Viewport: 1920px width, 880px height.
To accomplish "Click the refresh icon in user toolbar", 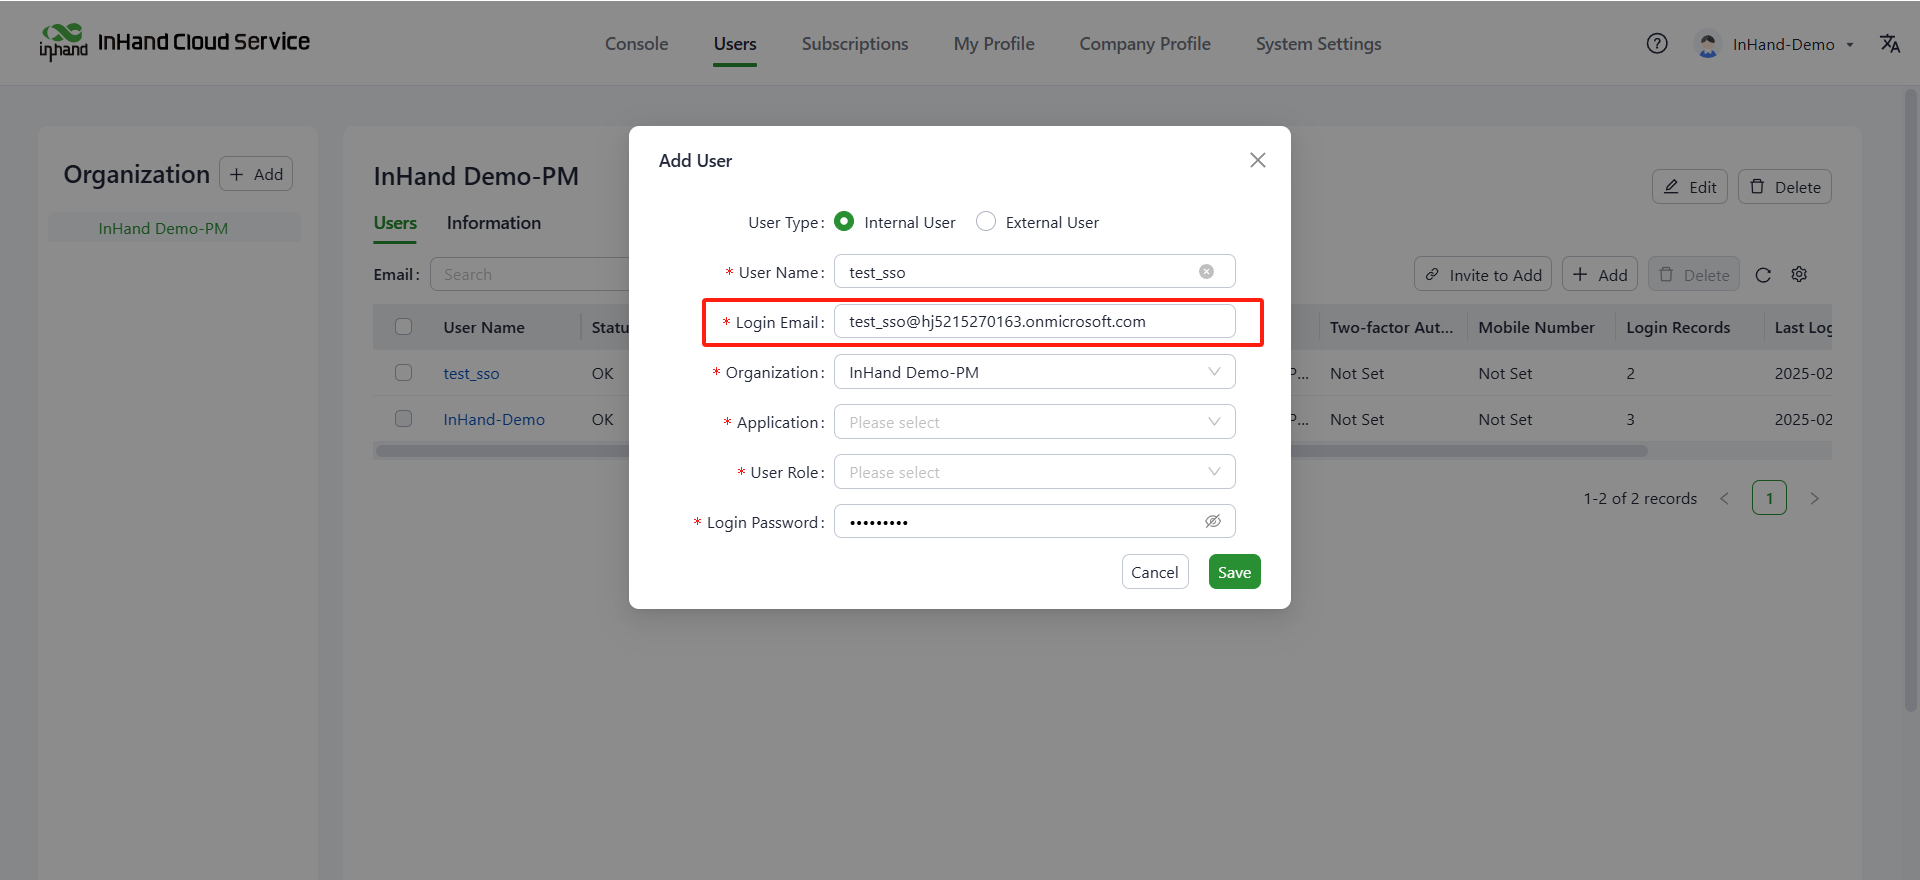I will click(1763, 275).
